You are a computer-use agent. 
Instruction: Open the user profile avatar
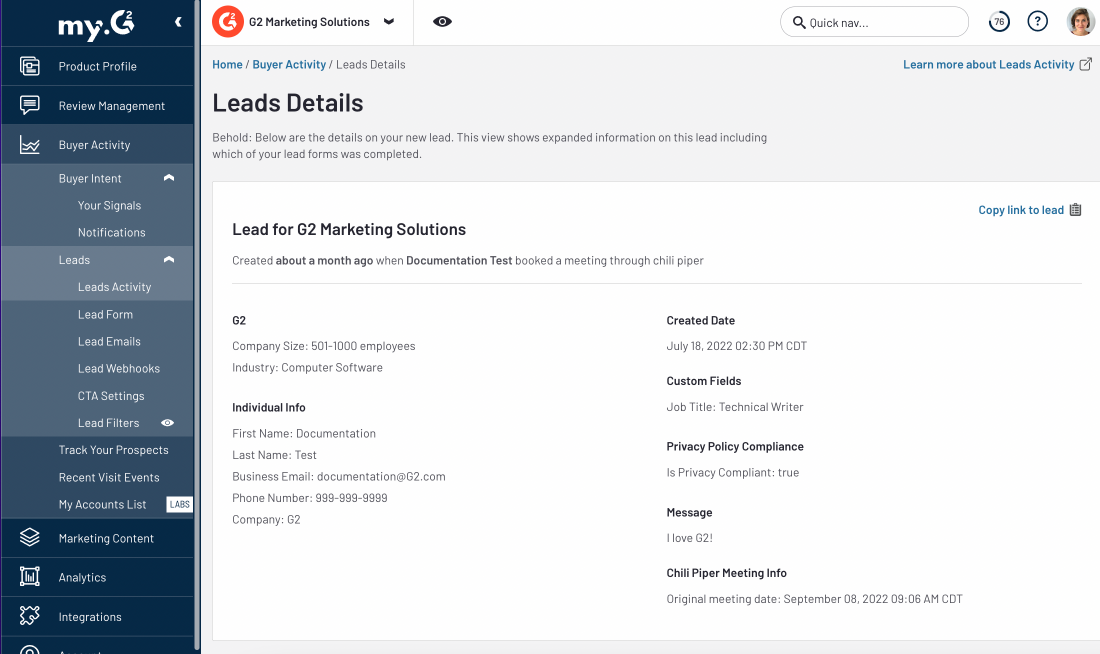1080,22
